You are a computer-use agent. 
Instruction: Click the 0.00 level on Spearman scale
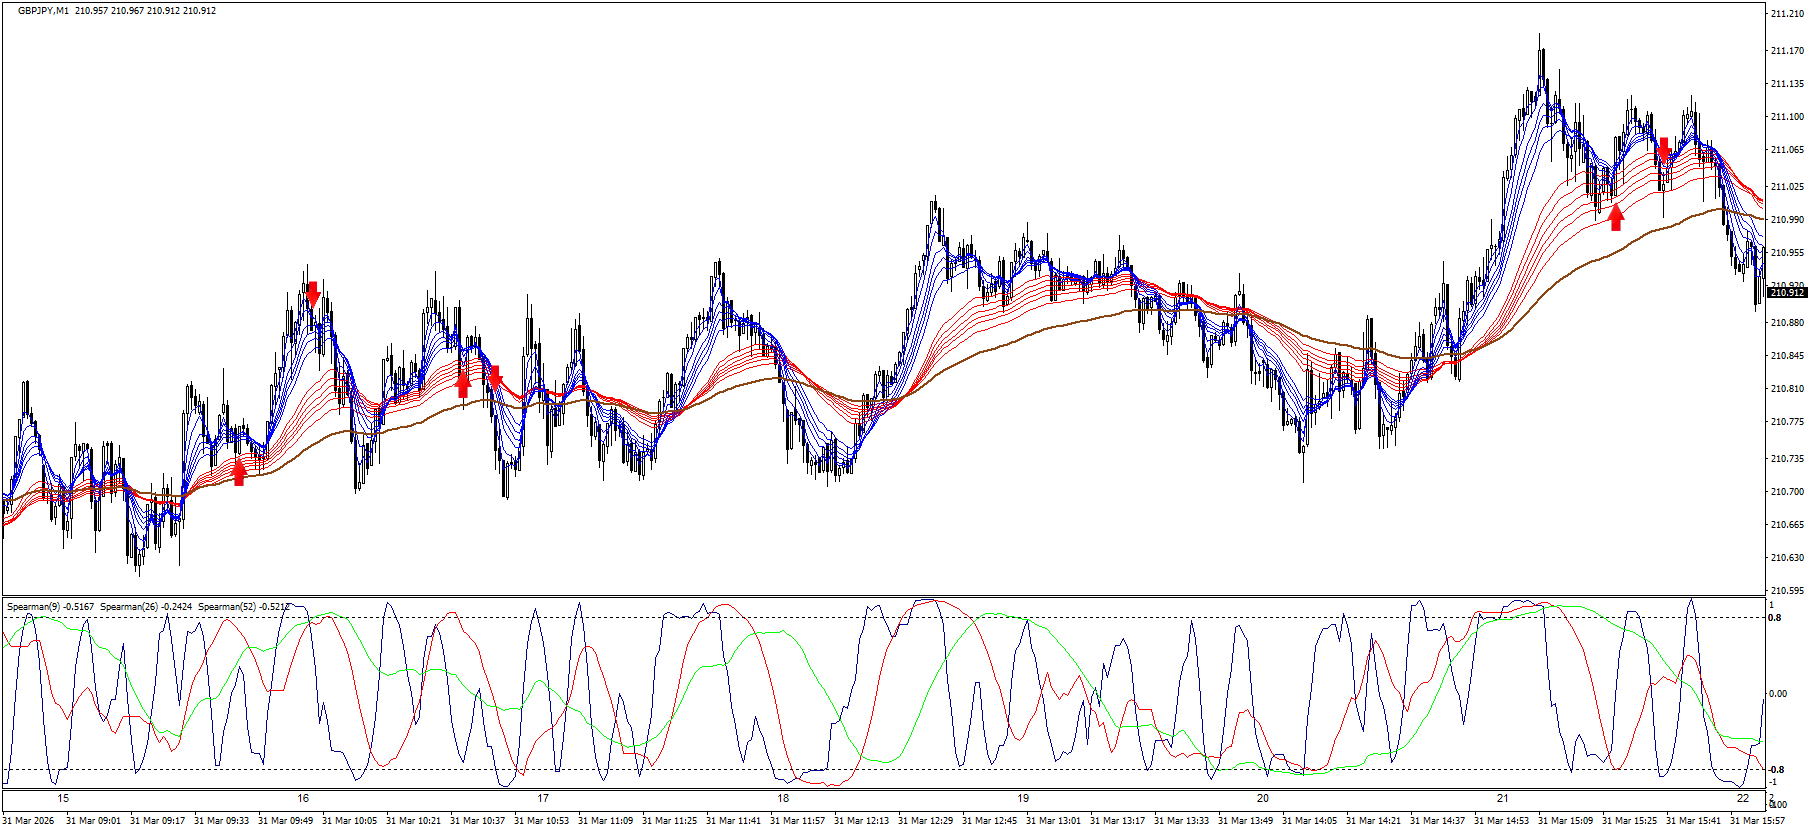1778,693
